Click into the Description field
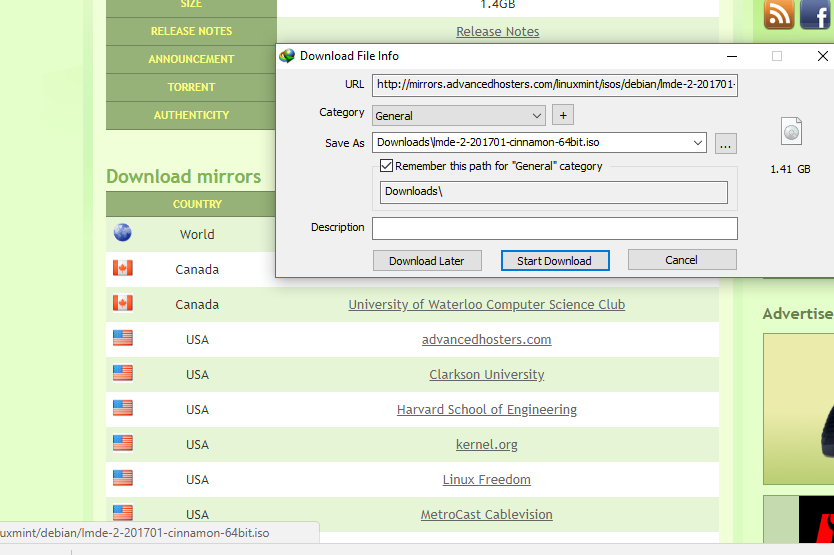 [555, 228]
